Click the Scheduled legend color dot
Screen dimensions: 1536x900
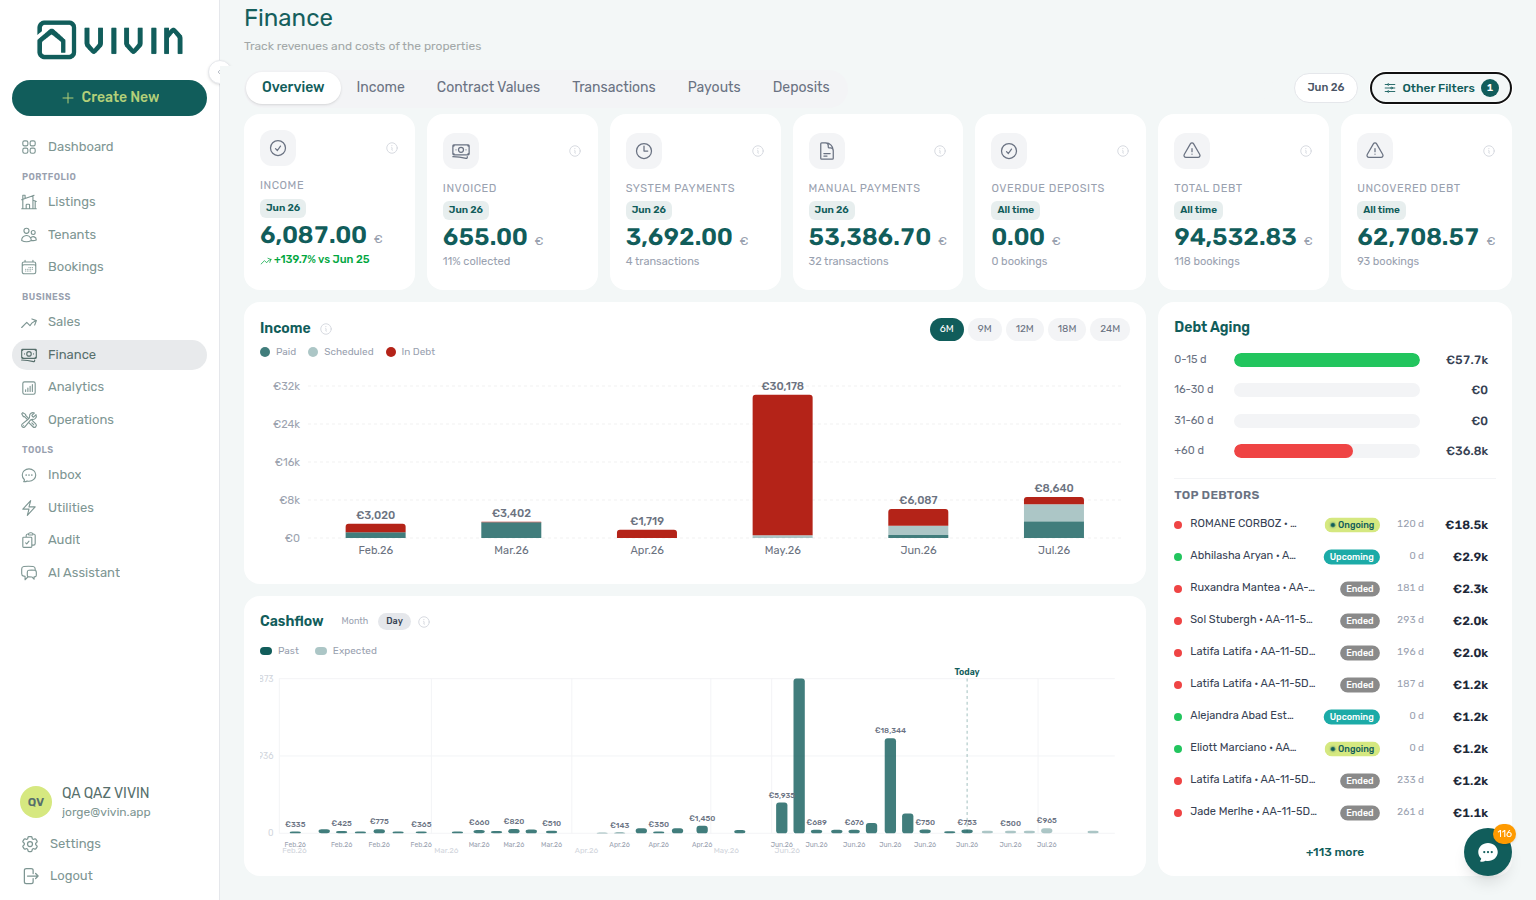(x=313, y=352)
